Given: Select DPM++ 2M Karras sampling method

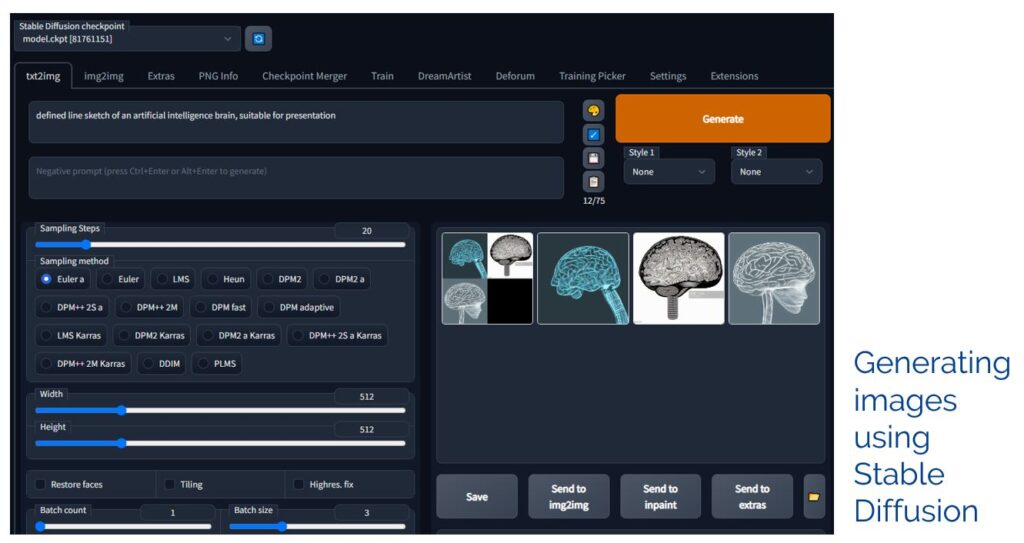Looking at the screenshot, I should tap(84, 363).
